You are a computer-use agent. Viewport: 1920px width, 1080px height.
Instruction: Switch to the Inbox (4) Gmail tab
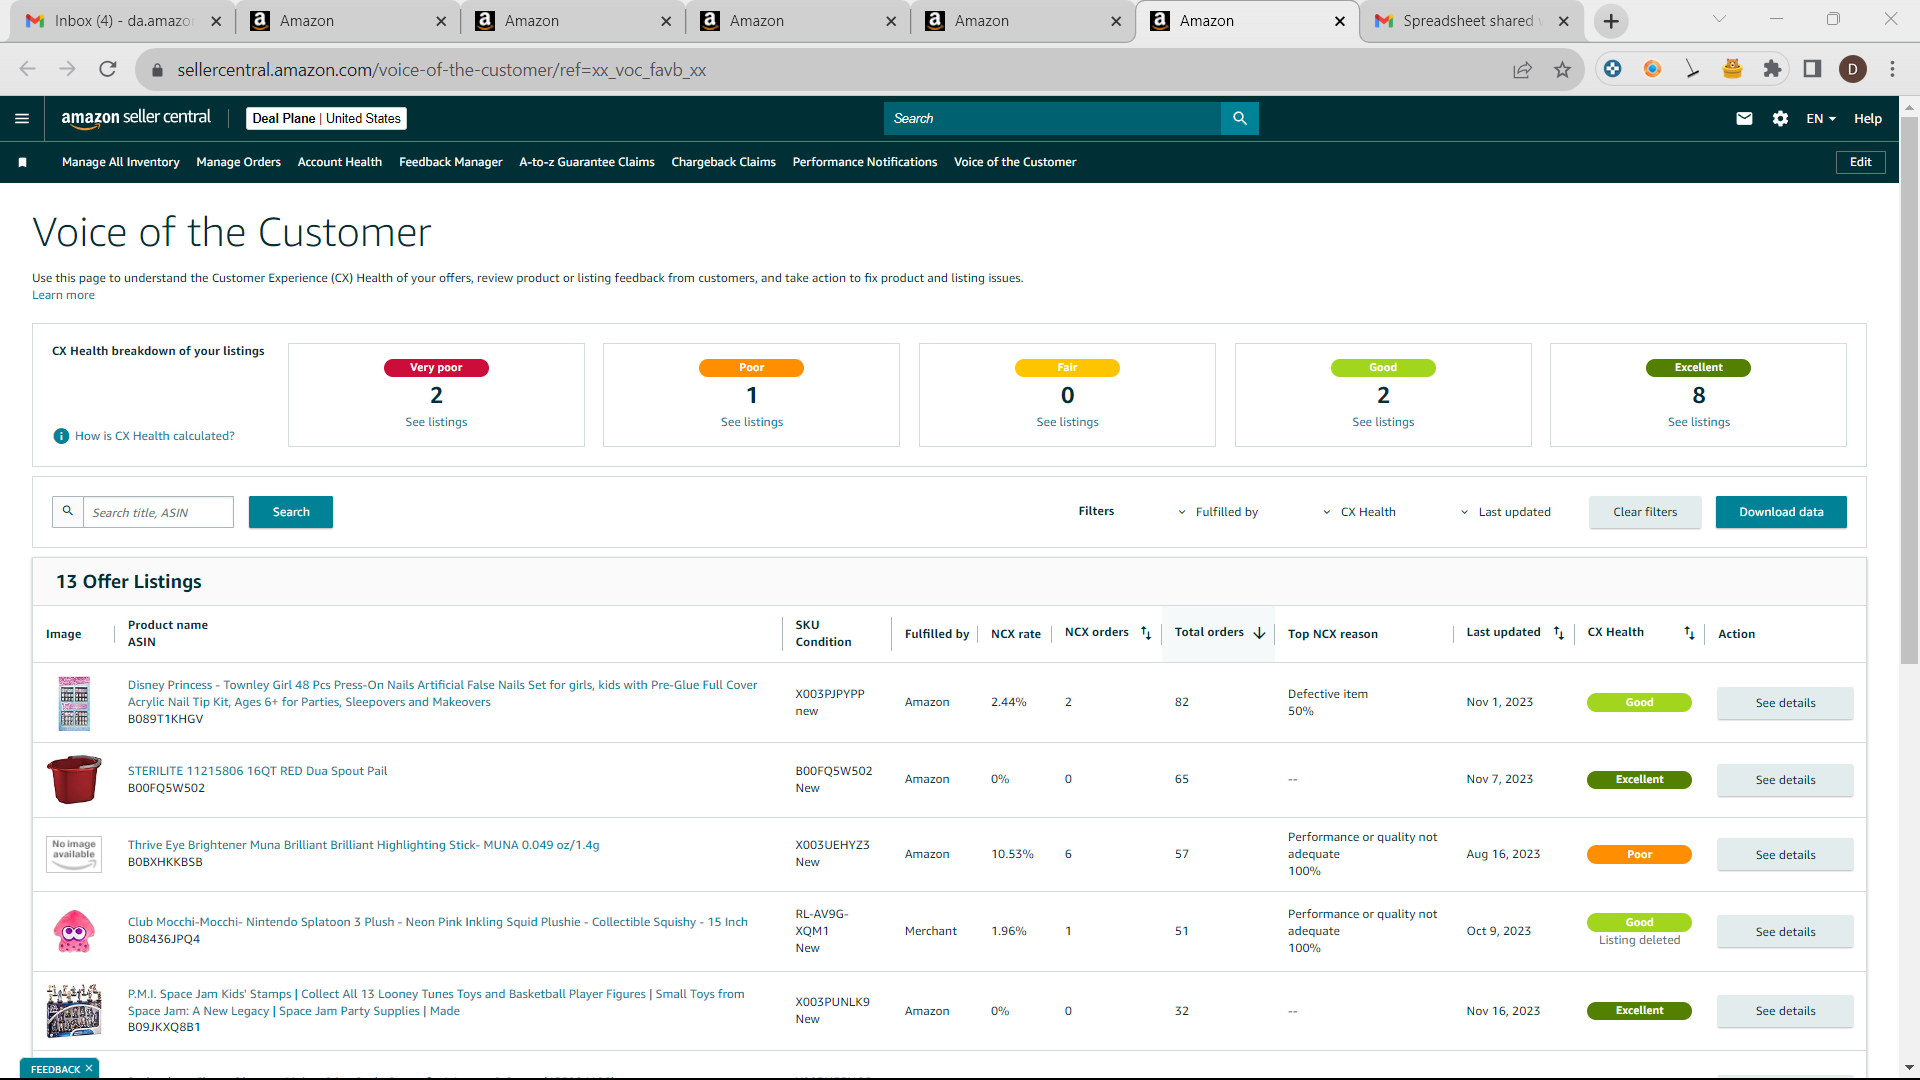pyautogui.click(x=122, y=21)
